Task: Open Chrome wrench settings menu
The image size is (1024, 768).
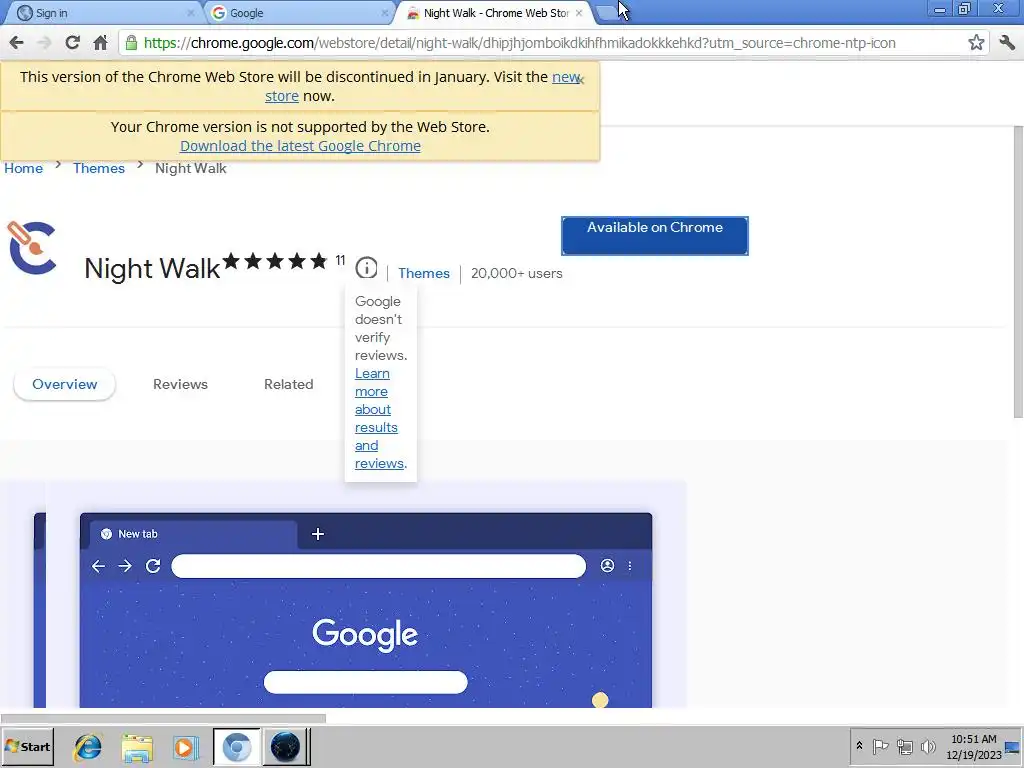Action: [x=1006, y=43]
